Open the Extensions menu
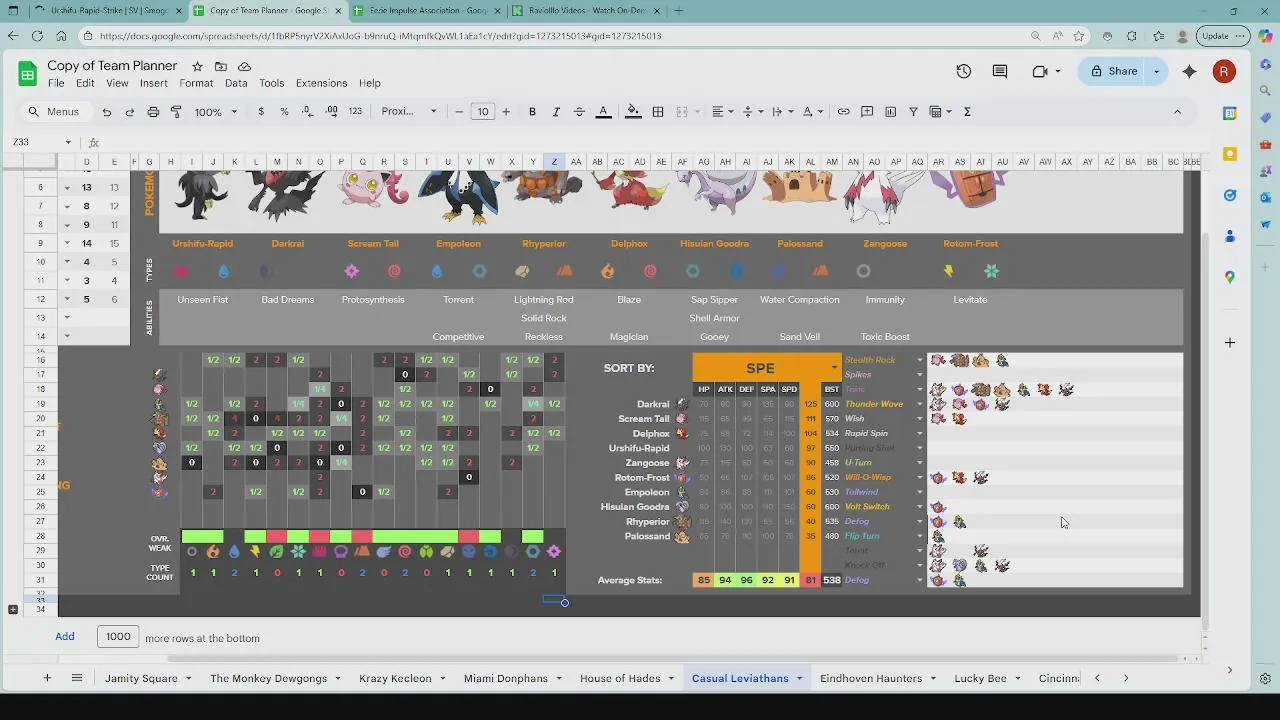Screen dimensions: 1280x720 (321, 83)
